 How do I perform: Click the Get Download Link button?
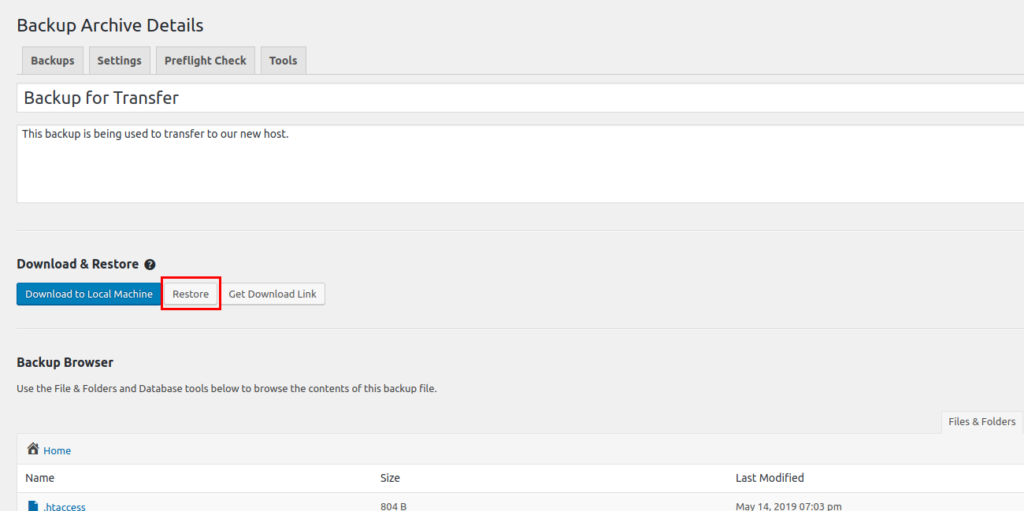273,294
